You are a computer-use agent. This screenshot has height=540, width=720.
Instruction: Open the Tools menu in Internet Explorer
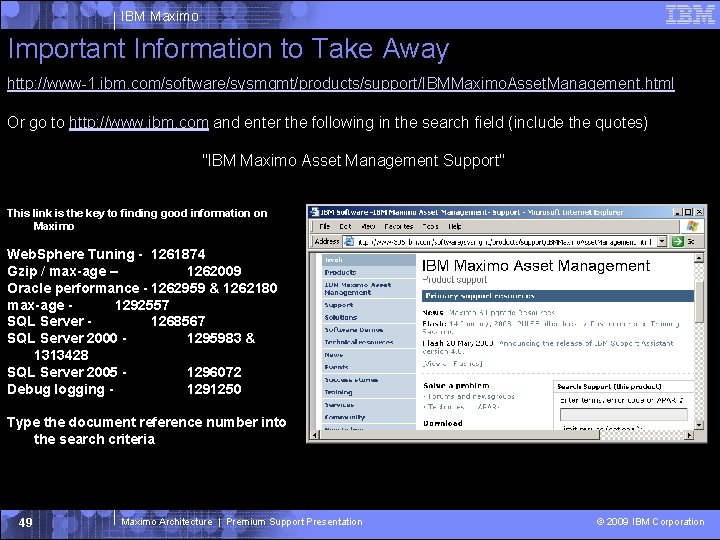coord(430,226)
